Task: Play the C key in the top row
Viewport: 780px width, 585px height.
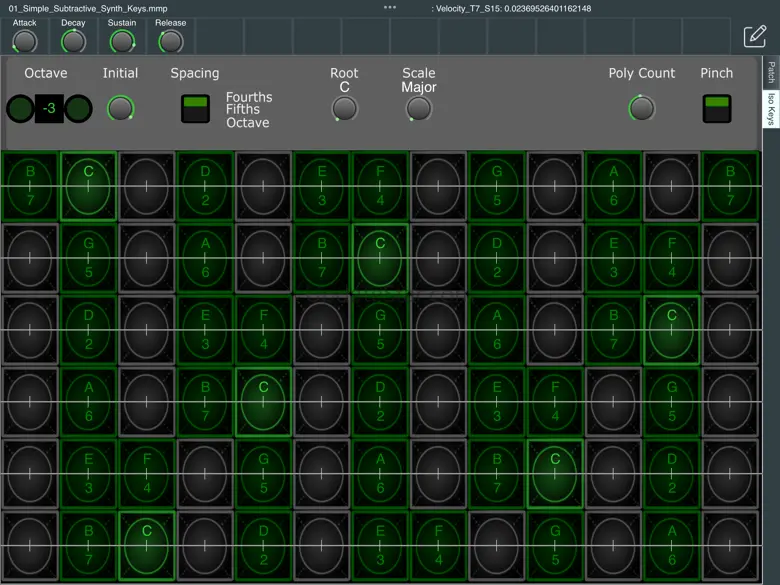Action: pos(88,186)
